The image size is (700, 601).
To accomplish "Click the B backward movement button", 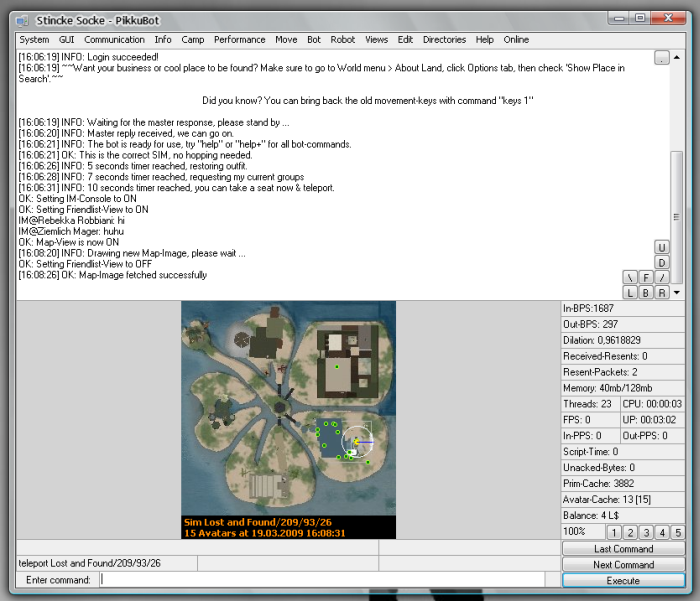I will coord(646,293).
